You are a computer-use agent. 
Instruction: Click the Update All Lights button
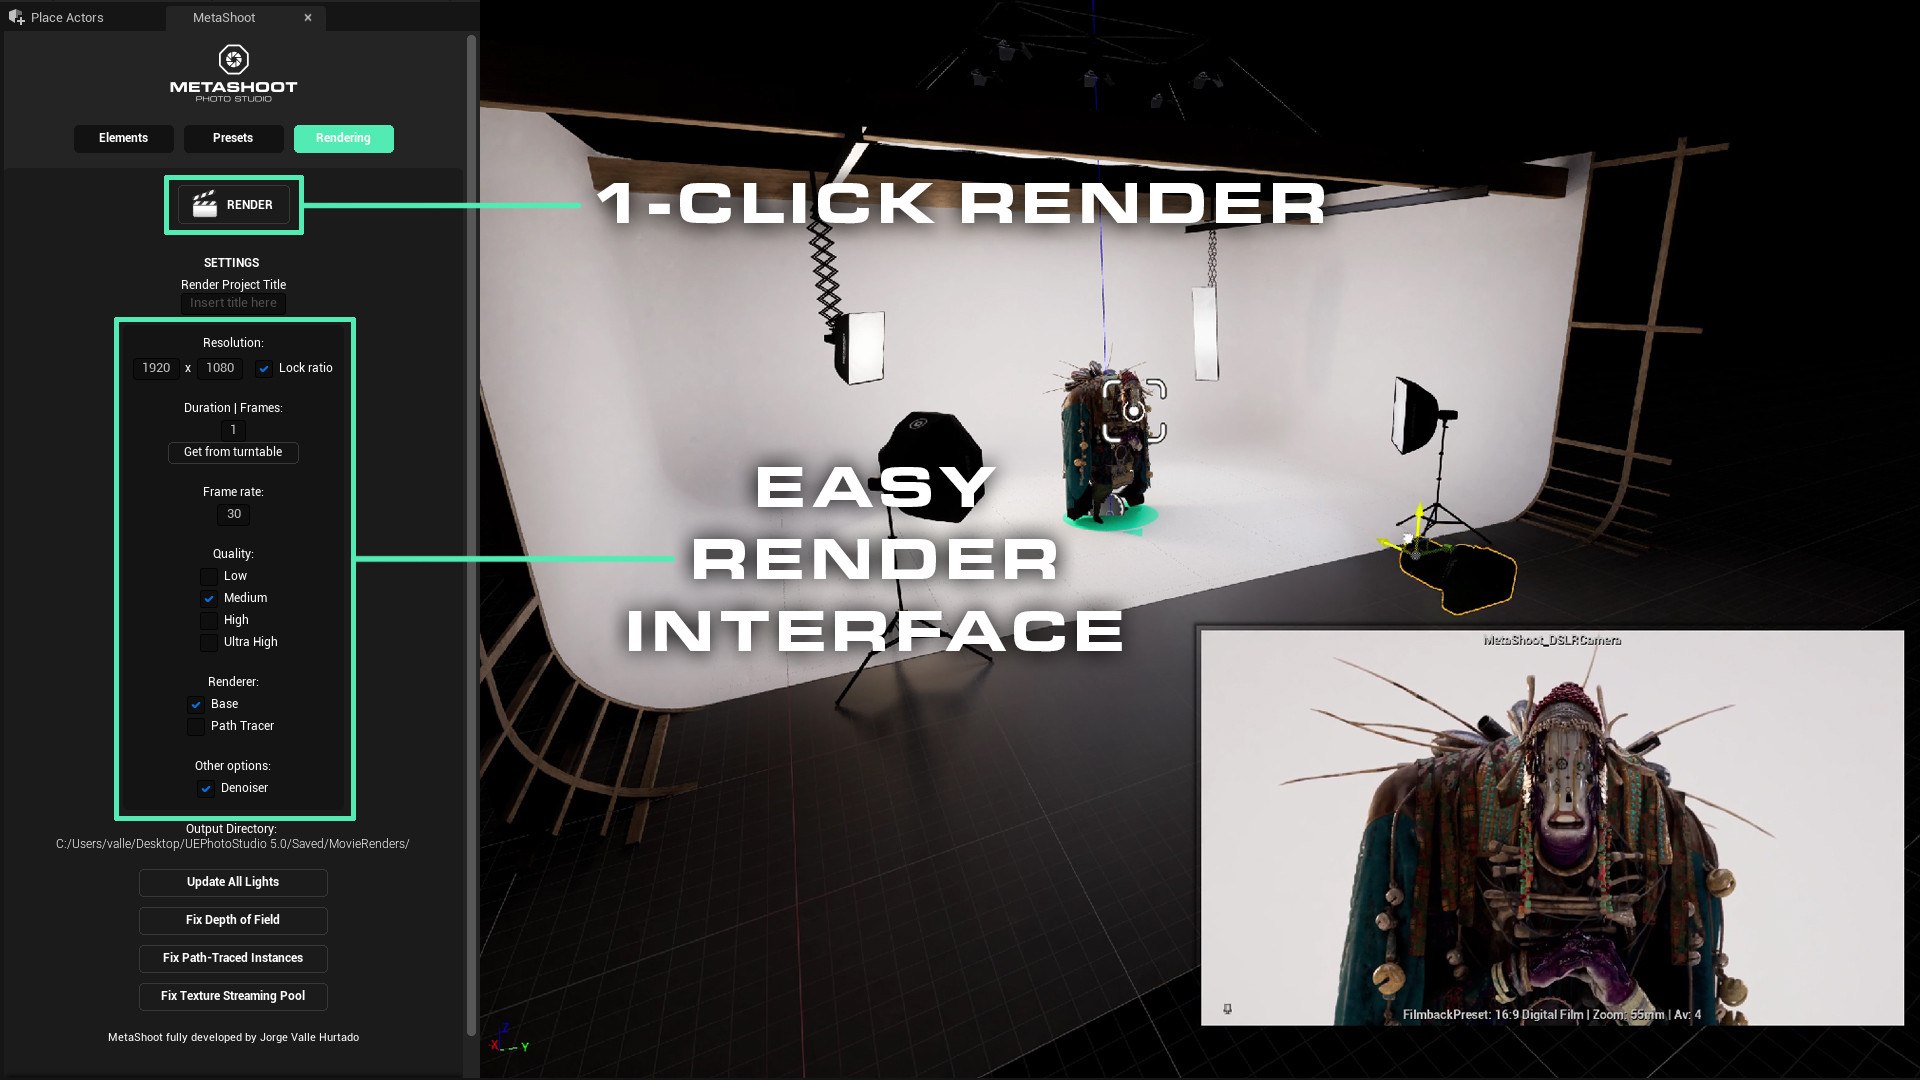tap(233, 881)
